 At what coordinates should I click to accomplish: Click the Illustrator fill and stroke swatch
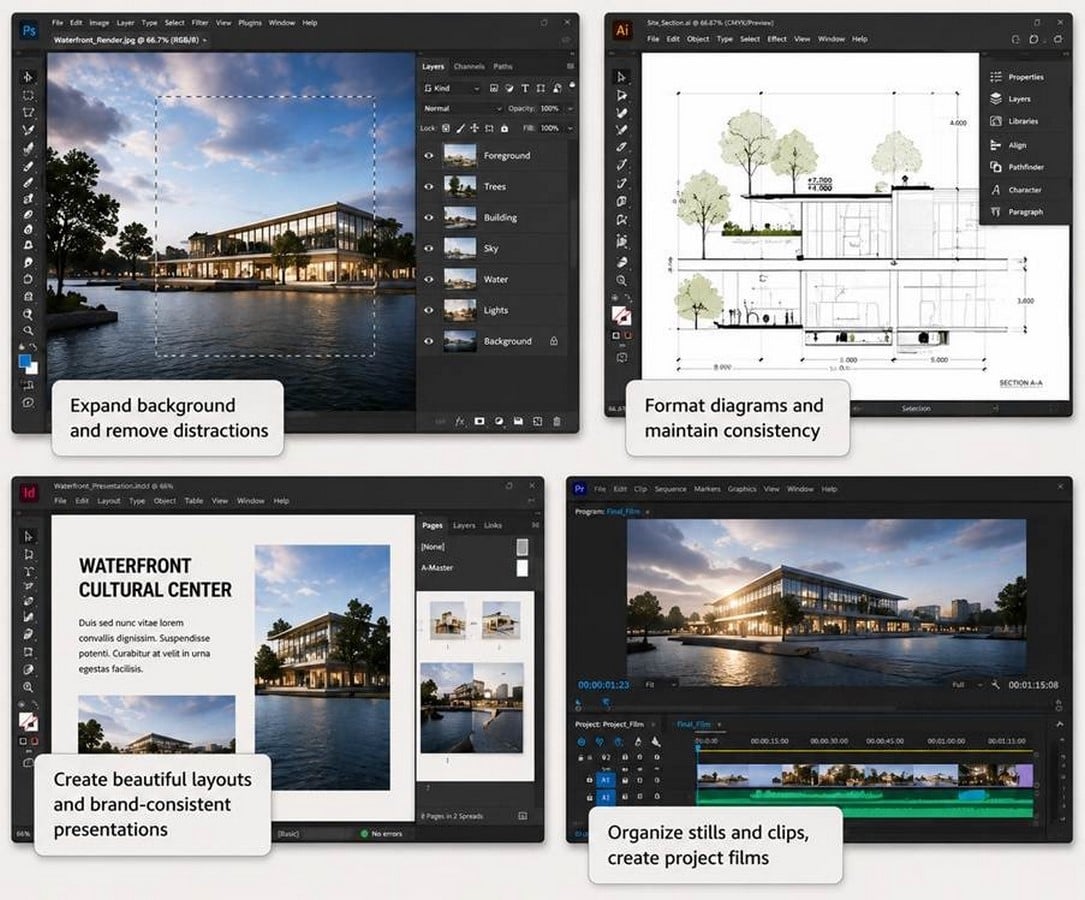tap(621, 316)
